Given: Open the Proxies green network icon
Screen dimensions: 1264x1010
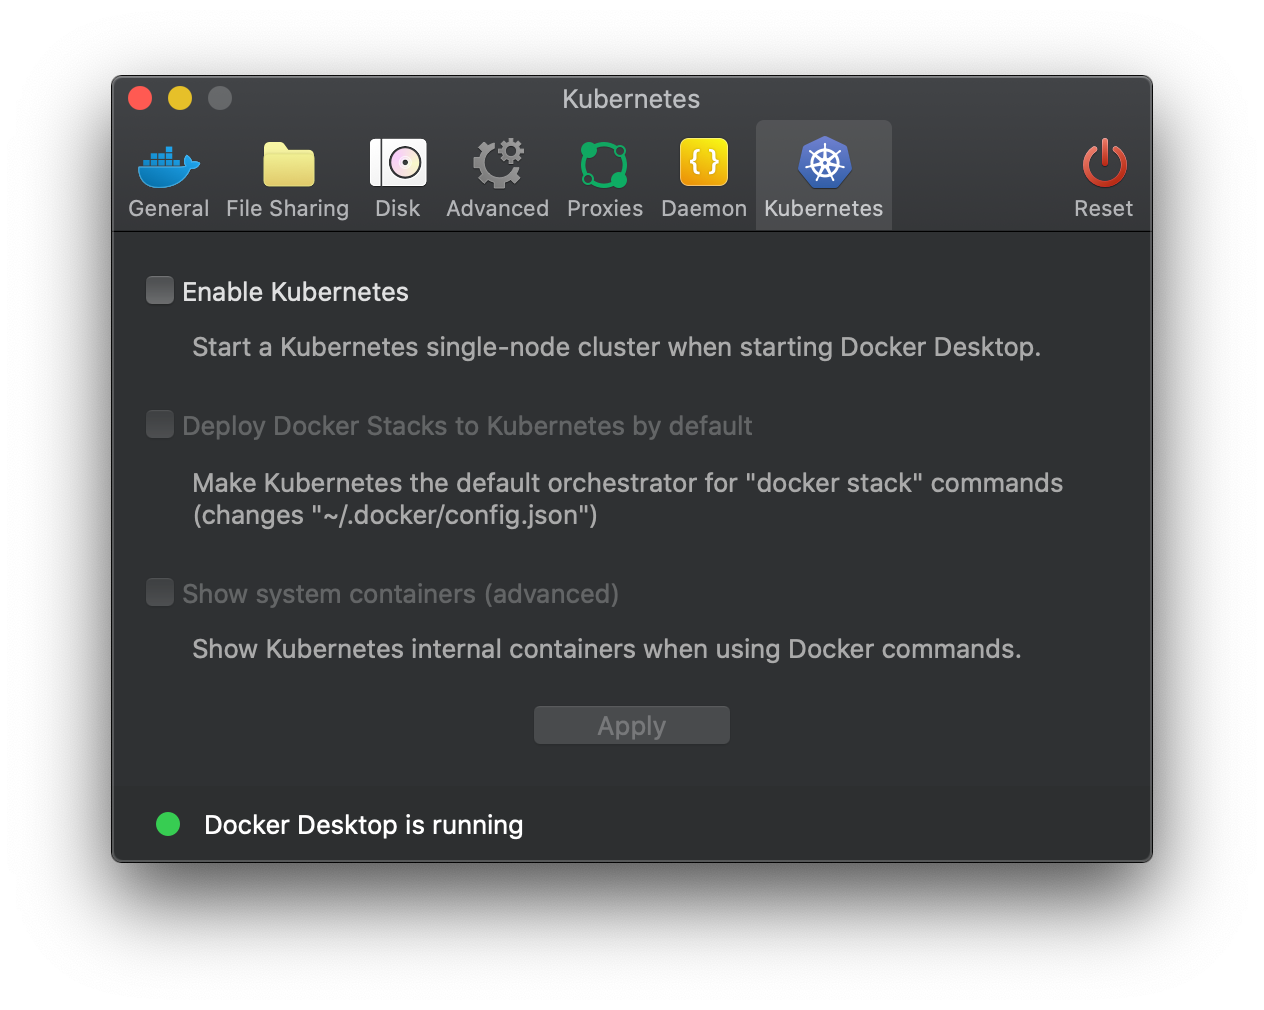Looking at the screenshot, I should tap(604, 164).
